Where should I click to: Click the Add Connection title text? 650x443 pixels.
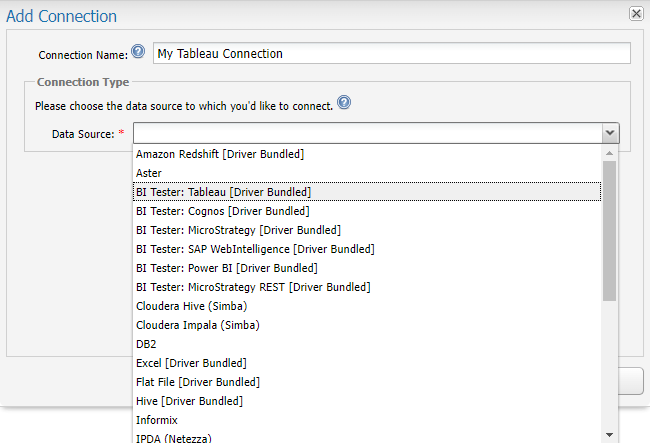coord(61,16)
